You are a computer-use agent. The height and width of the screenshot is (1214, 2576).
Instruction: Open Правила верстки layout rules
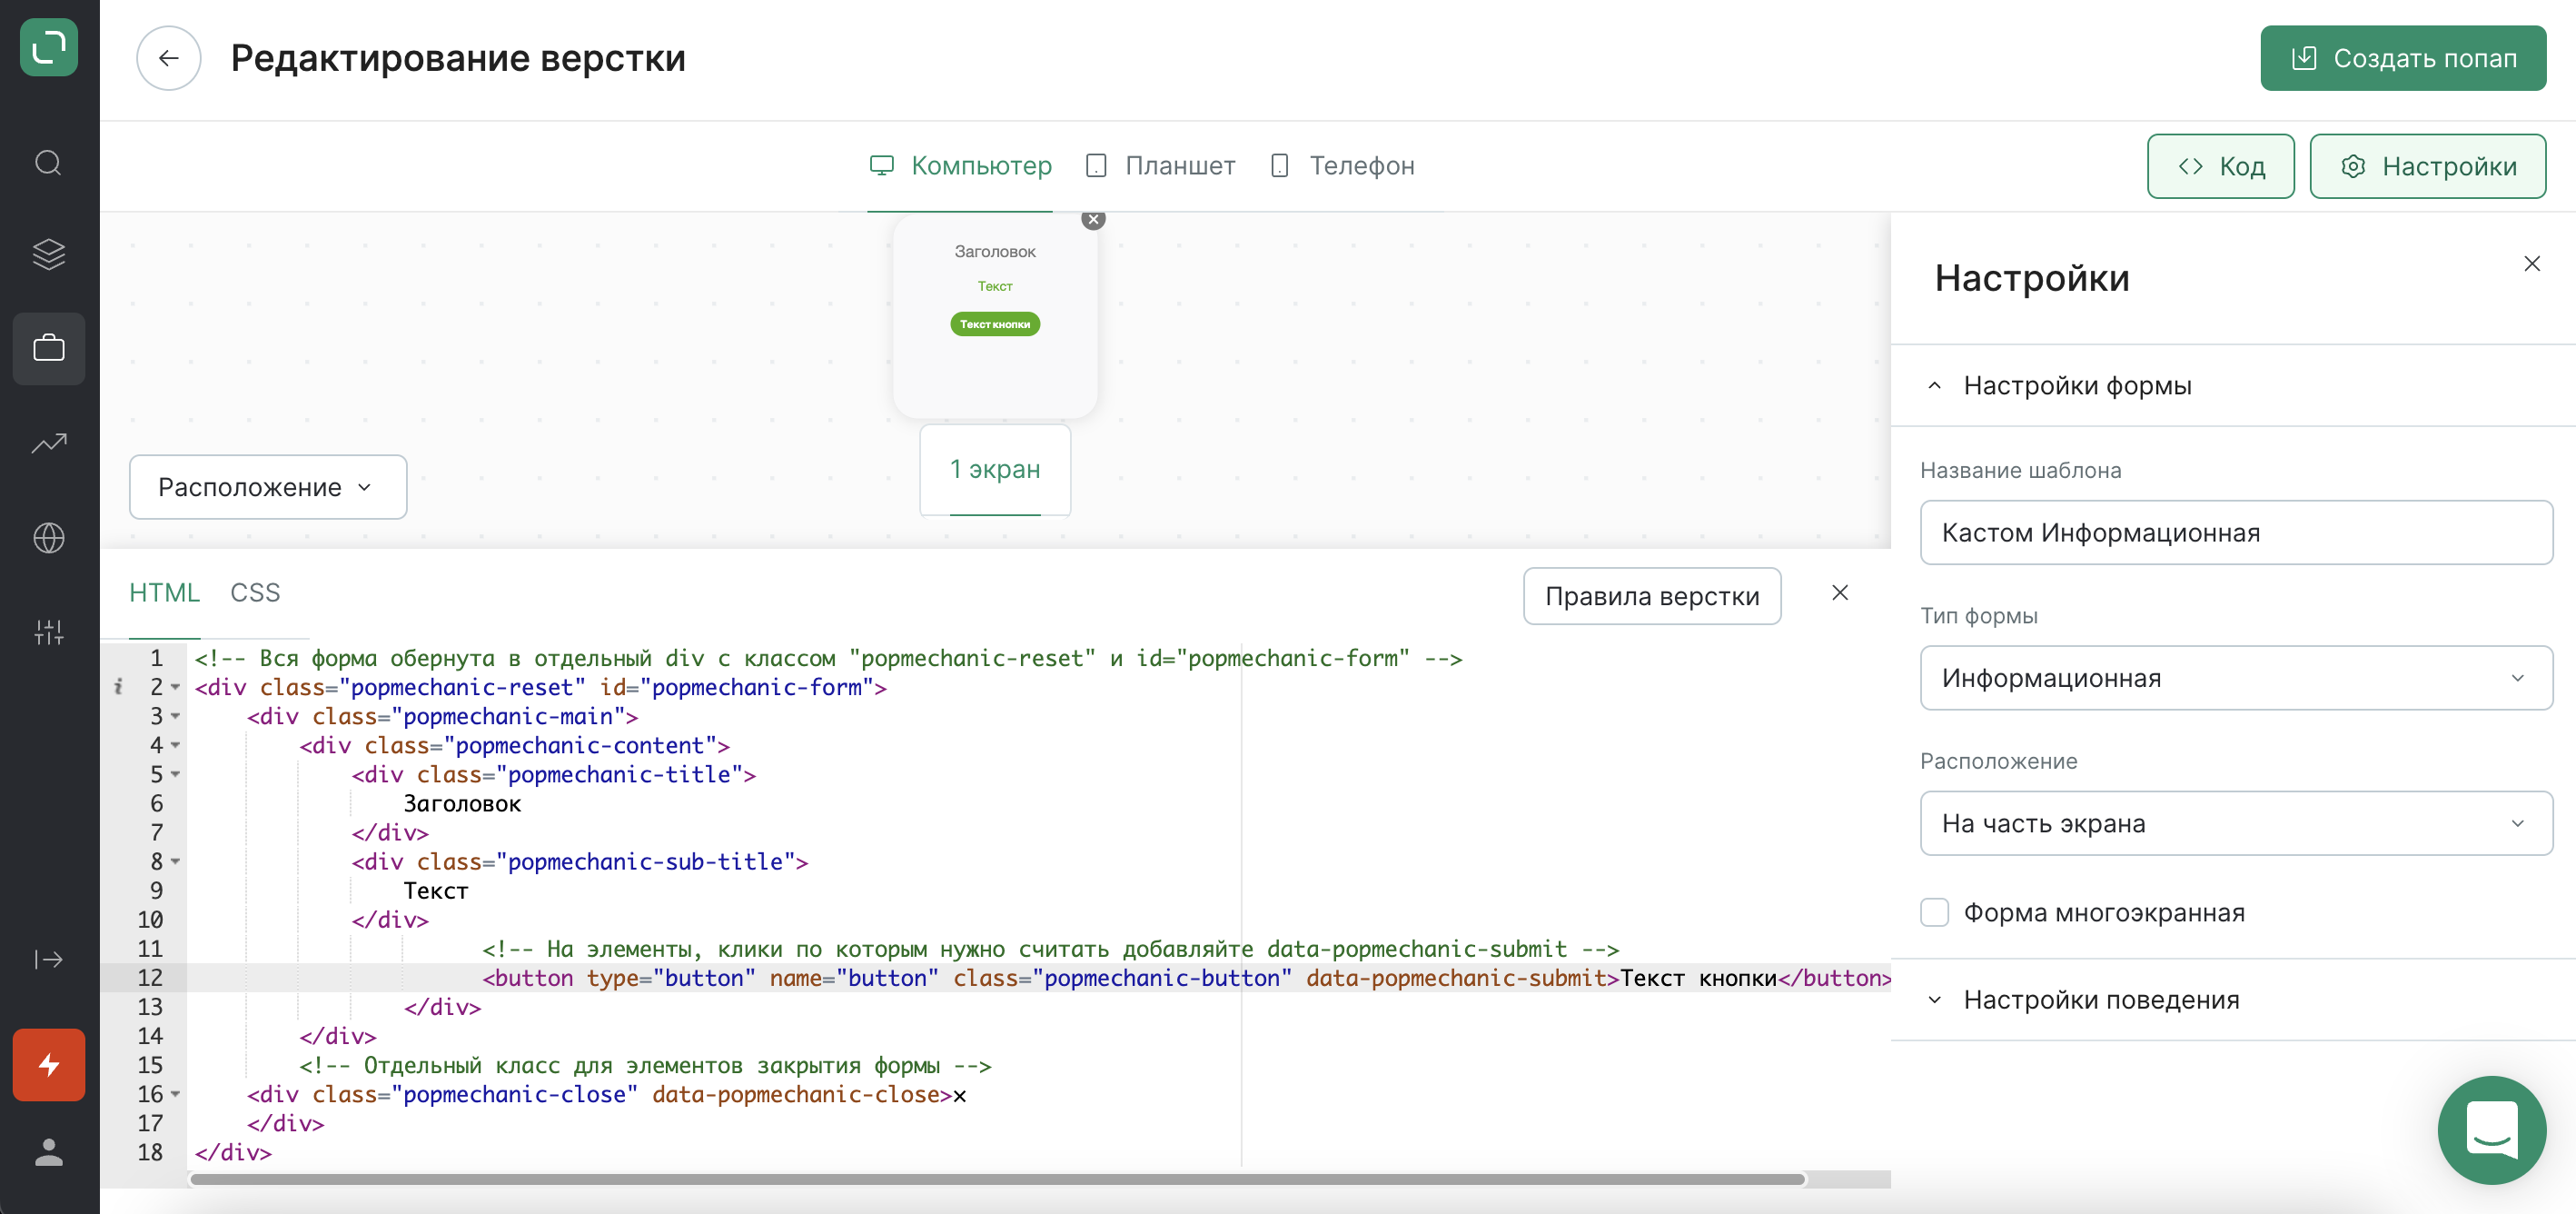coord(1651,596)
